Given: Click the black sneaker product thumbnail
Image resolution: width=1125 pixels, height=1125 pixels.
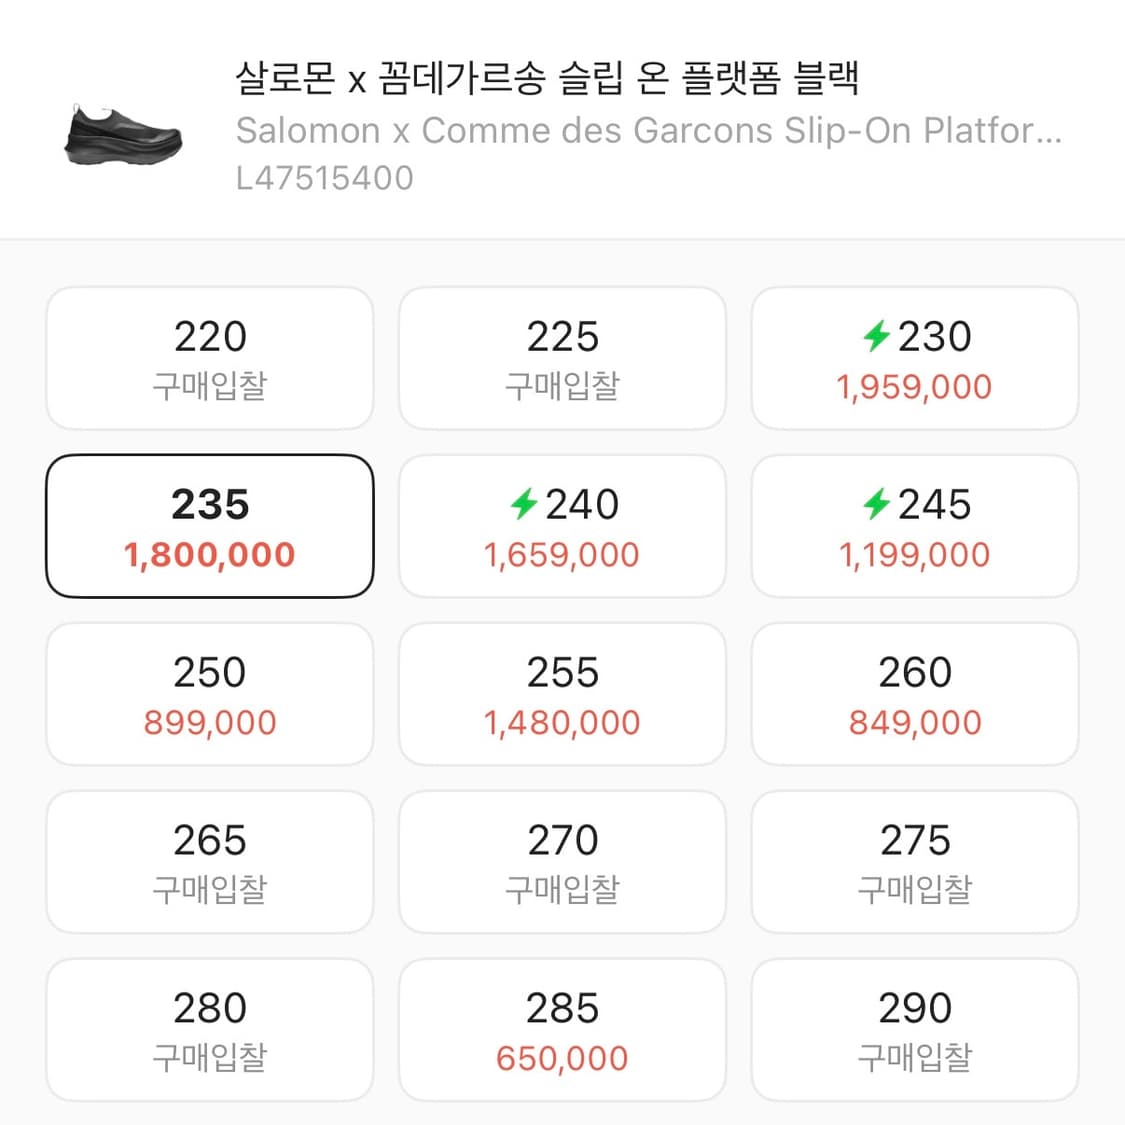Looking at the screenshot, I should [x=122, y=135].
